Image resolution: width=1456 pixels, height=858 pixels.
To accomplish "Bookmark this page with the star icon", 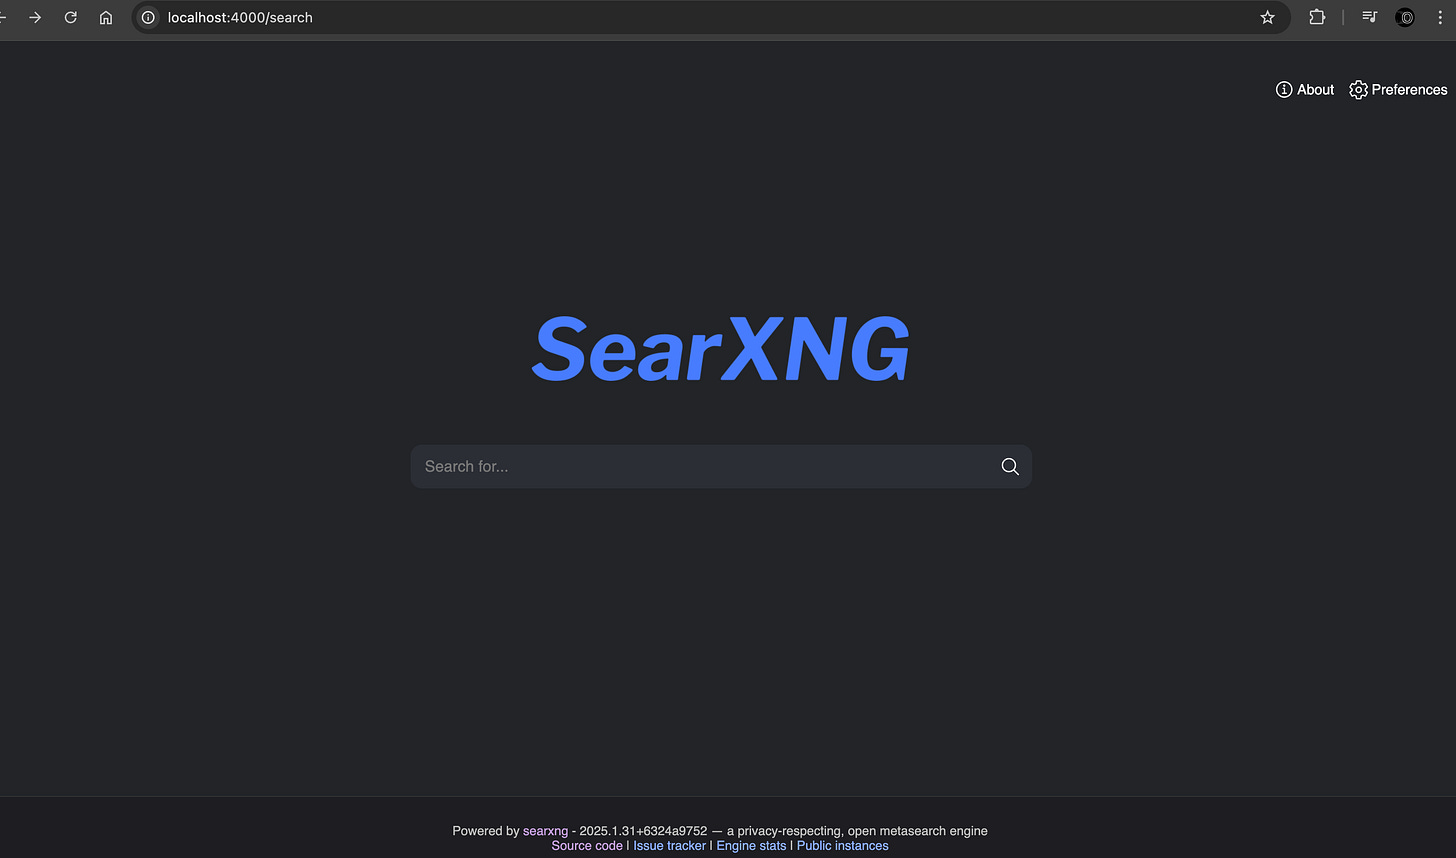I will [x=1267, y=18].
